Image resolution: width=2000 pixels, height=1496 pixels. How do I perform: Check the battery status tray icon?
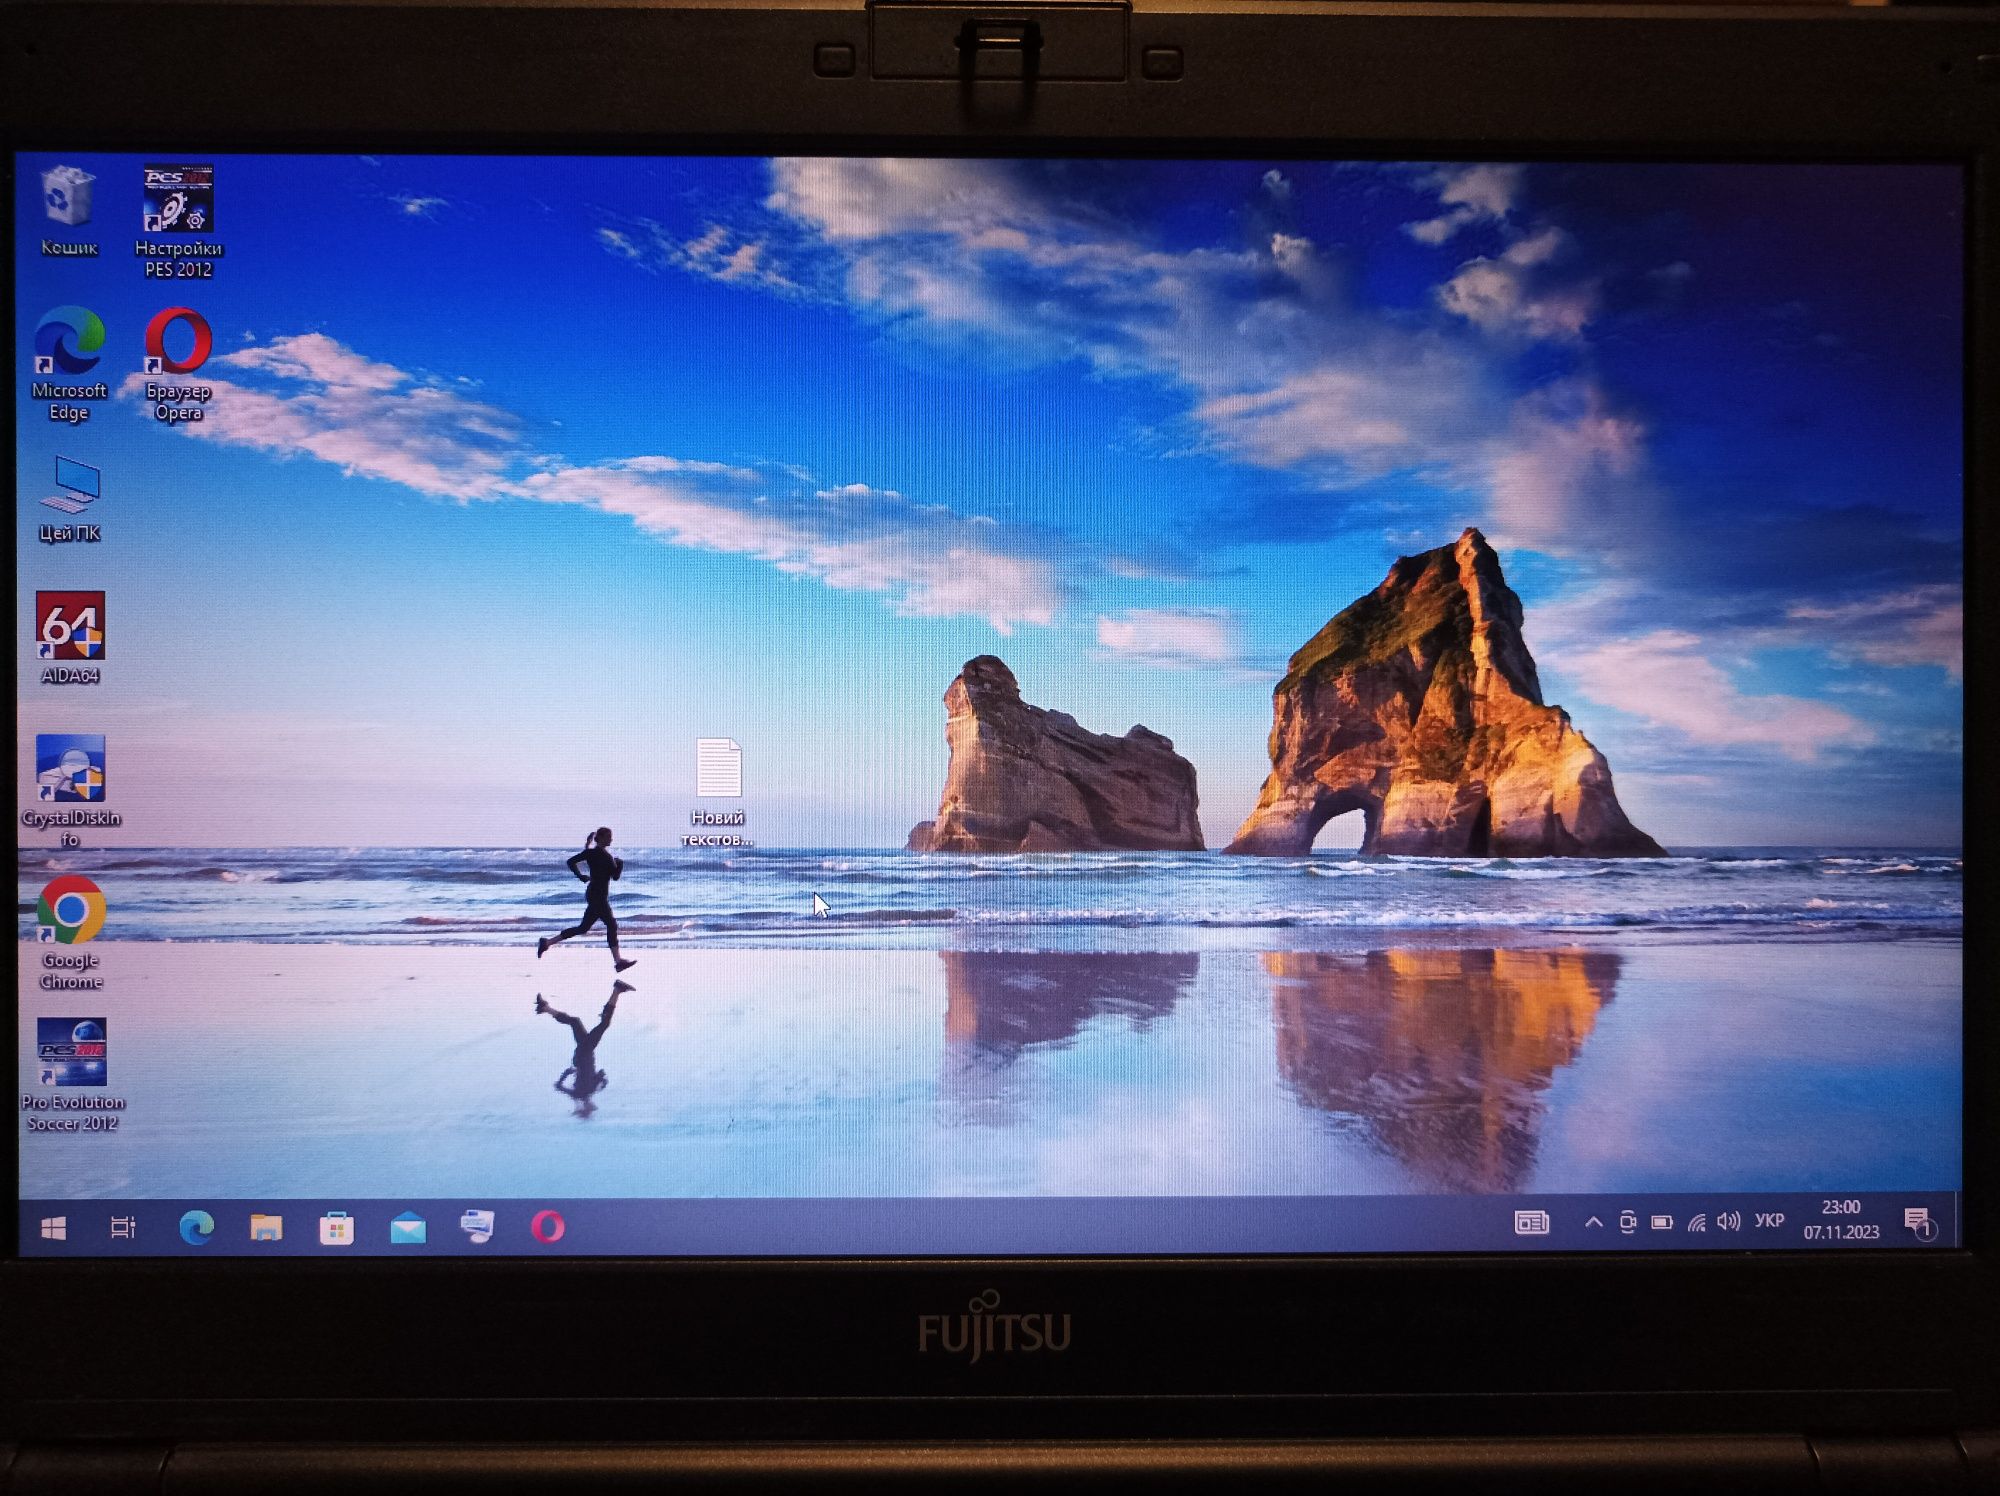[x=1662, y=1222]
